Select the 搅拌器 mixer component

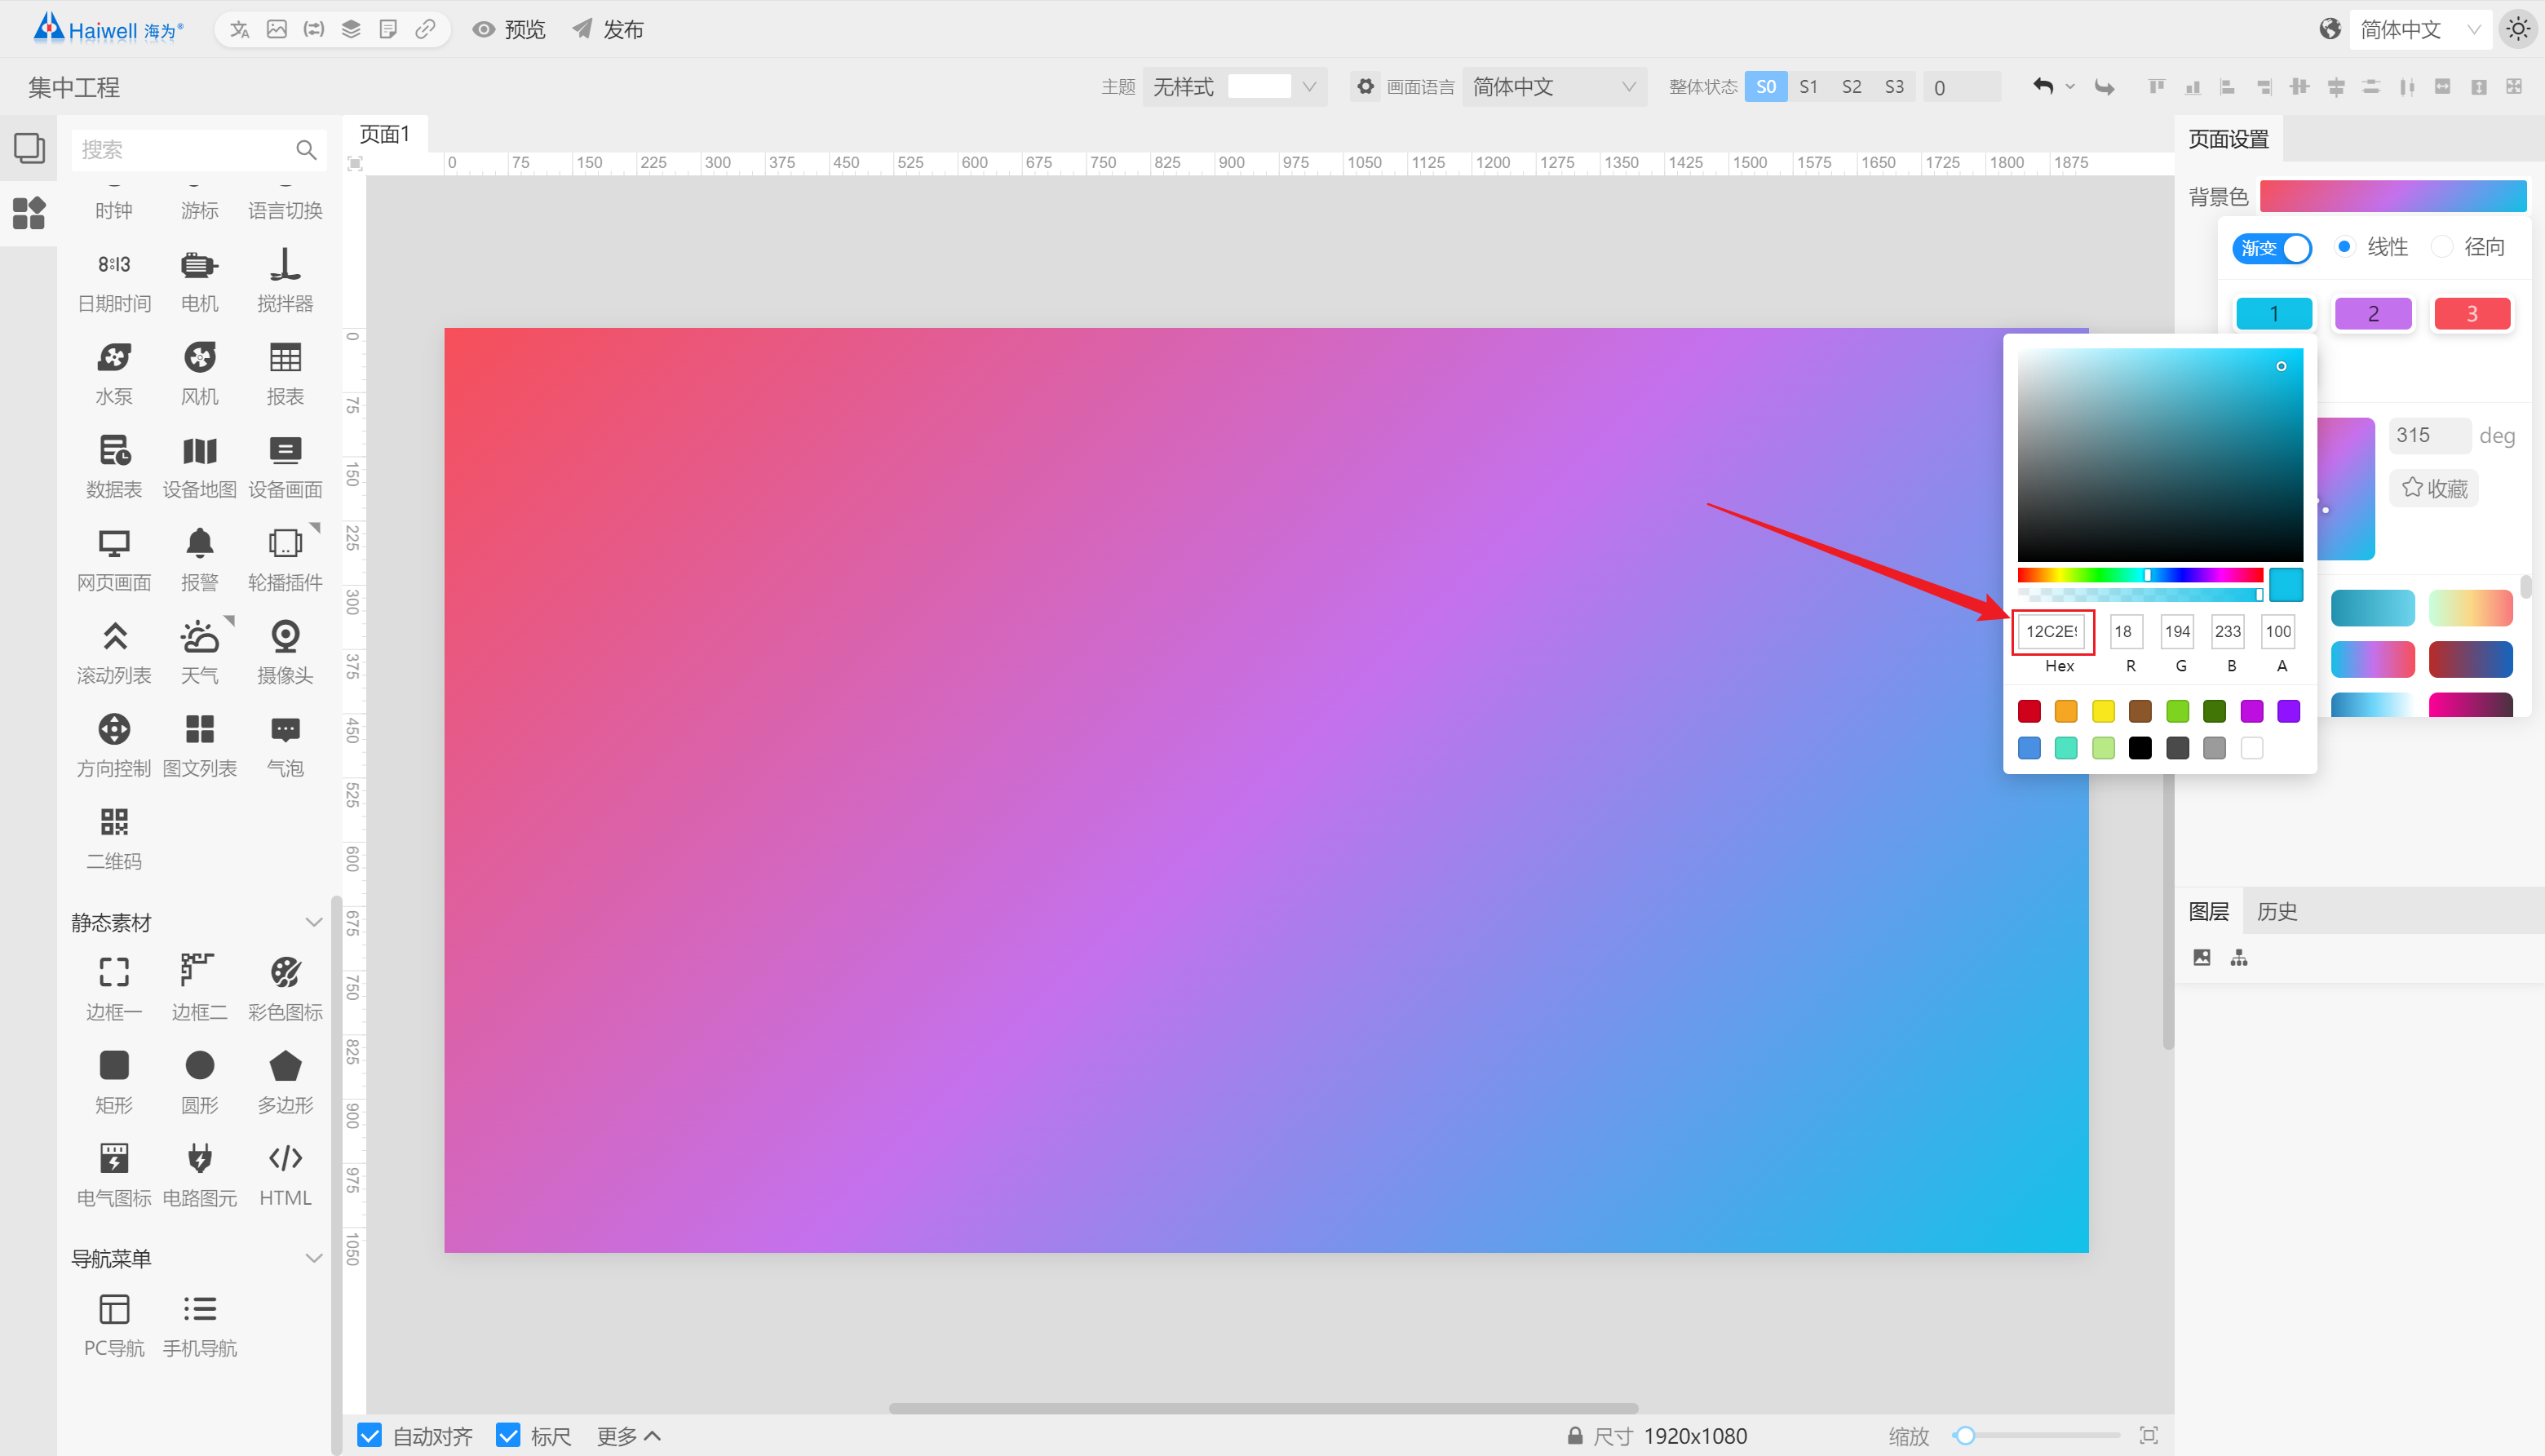coord(285,281)
